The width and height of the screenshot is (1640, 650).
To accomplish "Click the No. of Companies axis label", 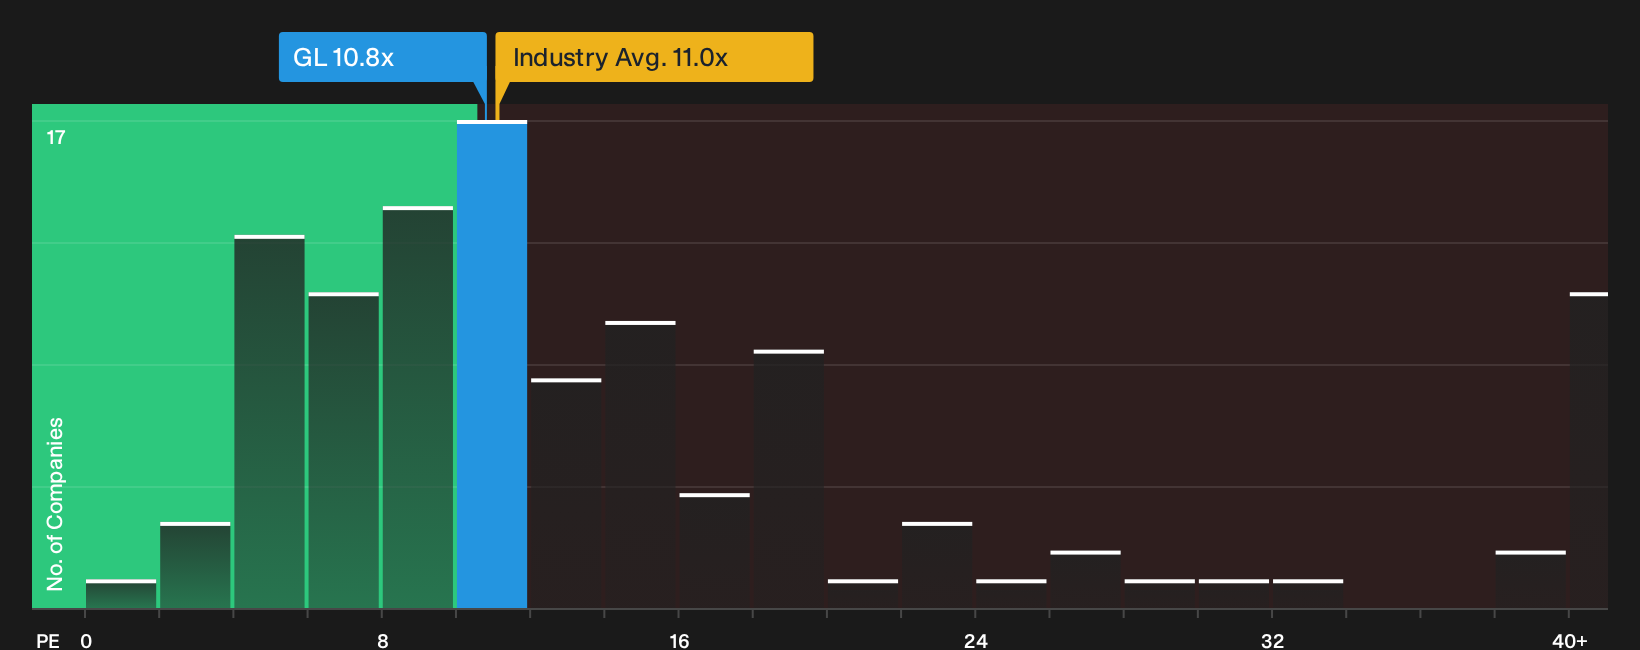I will click(55, 504).
